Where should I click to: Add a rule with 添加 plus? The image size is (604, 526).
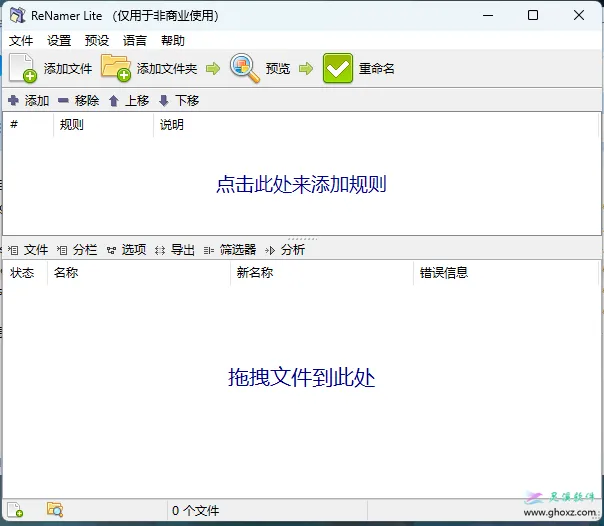(x=29, y=101)
